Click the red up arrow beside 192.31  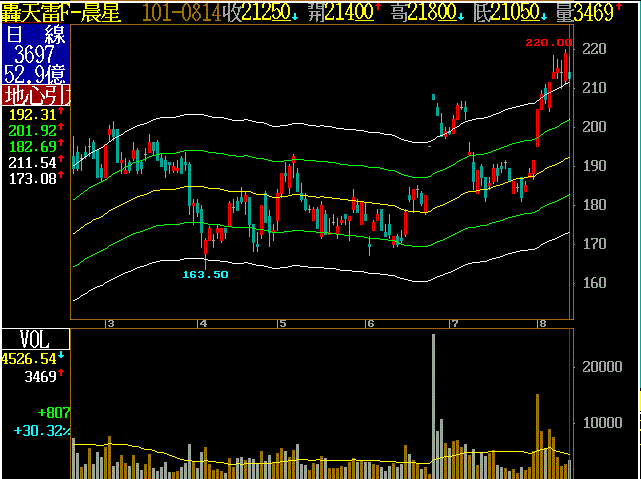coord(61,114)
